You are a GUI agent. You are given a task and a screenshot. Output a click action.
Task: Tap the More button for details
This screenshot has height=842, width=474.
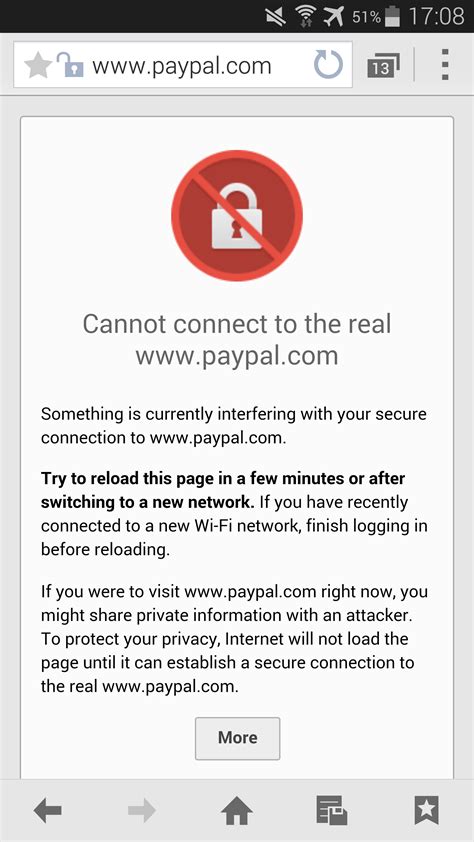pos(237,738)
